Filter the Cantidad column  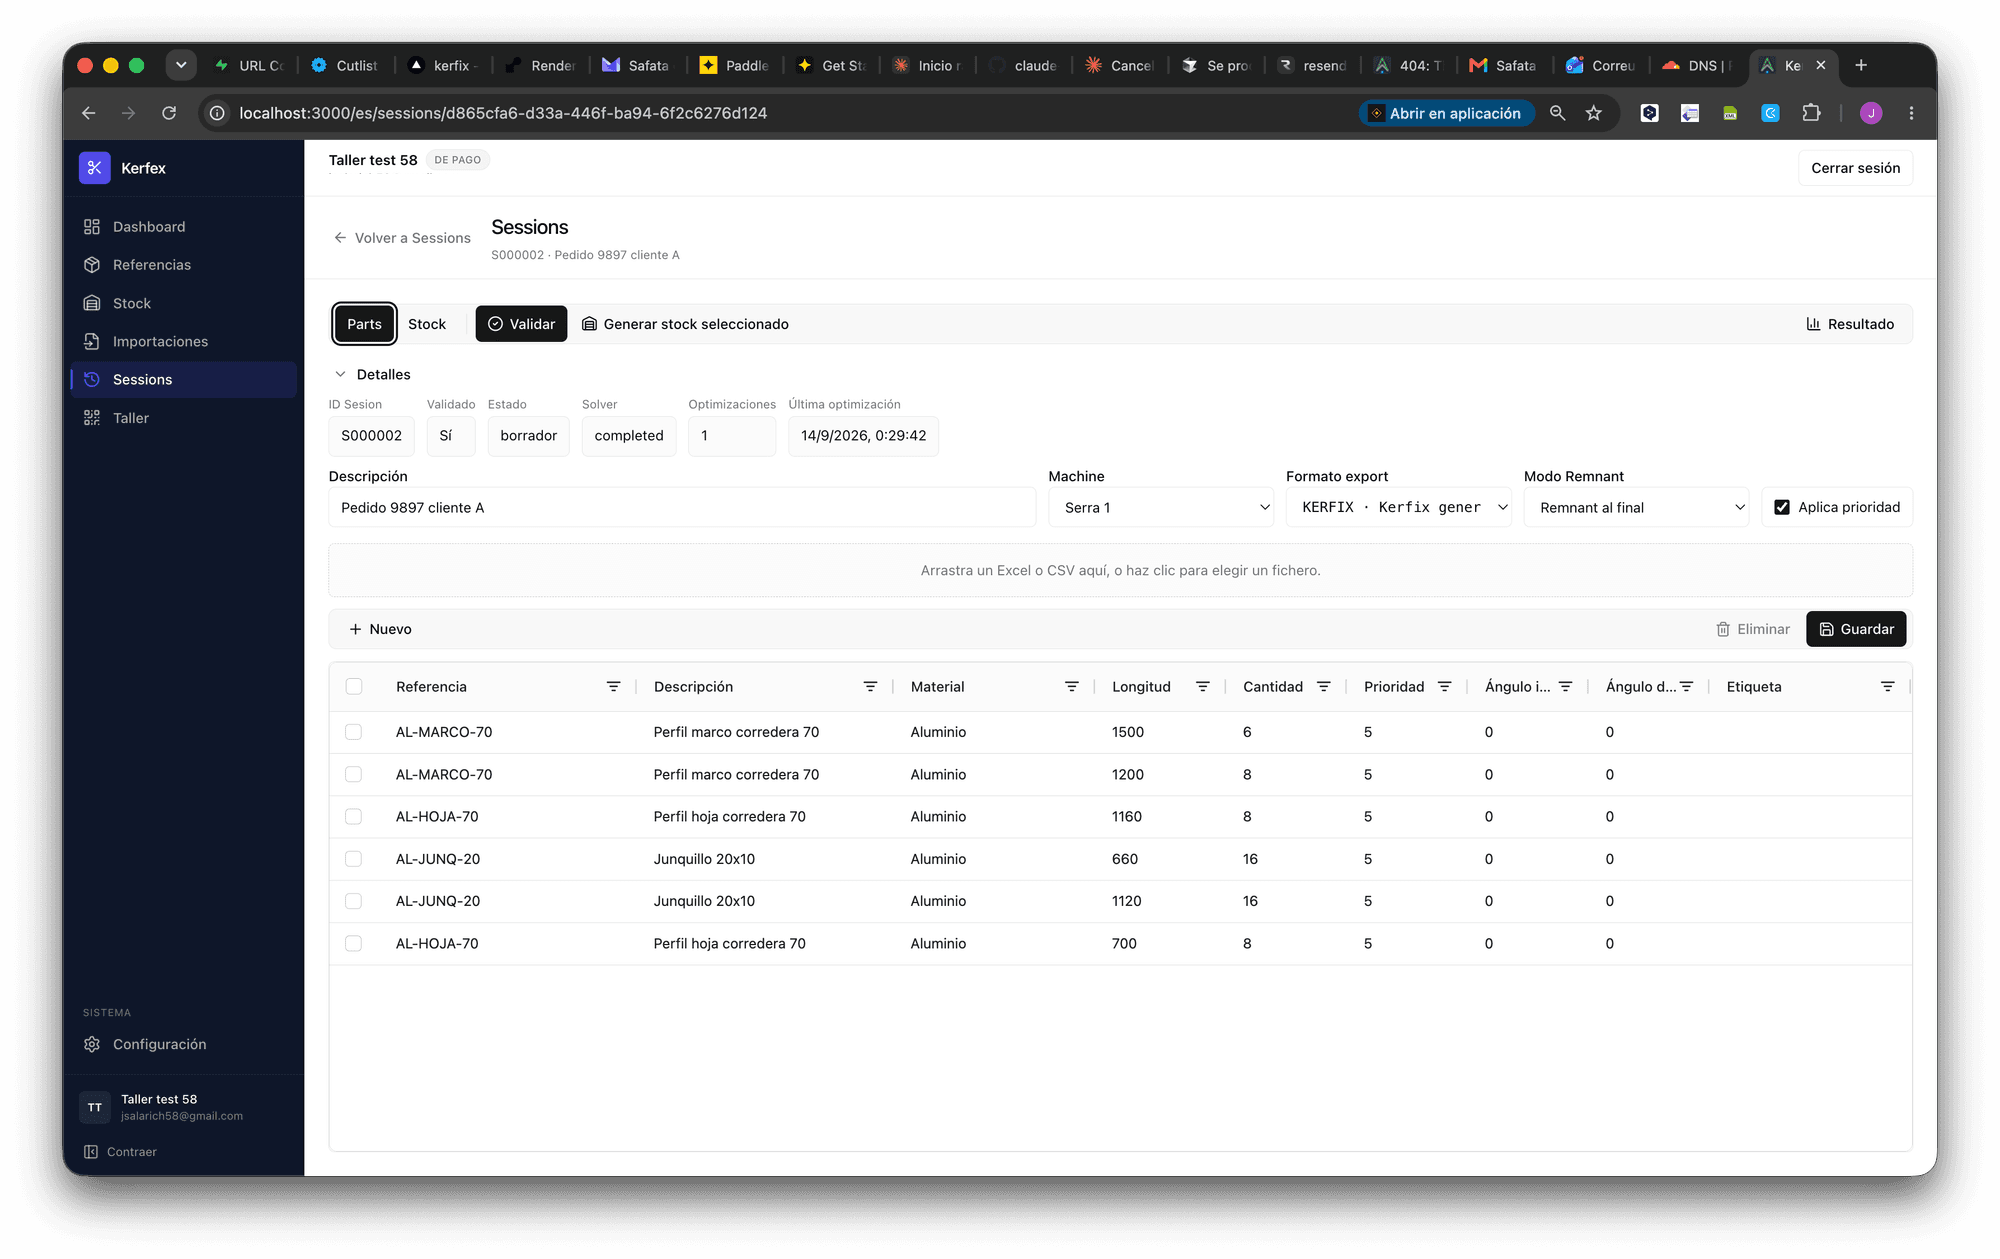point(1323,687)
